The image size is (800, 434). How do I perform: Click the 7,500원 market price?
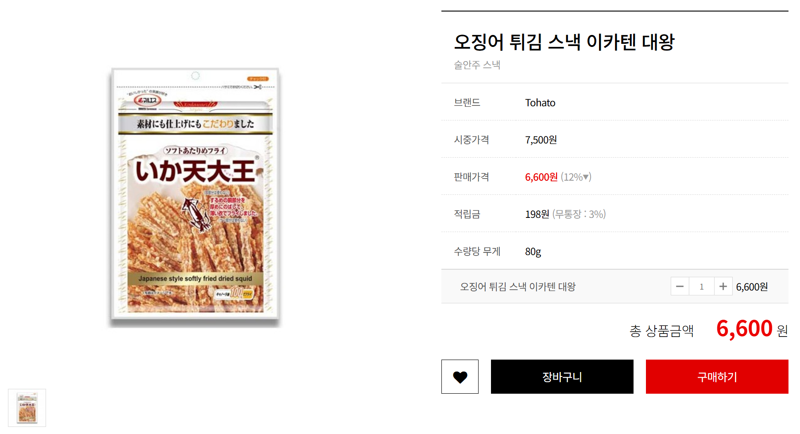(x=541, y=140)
